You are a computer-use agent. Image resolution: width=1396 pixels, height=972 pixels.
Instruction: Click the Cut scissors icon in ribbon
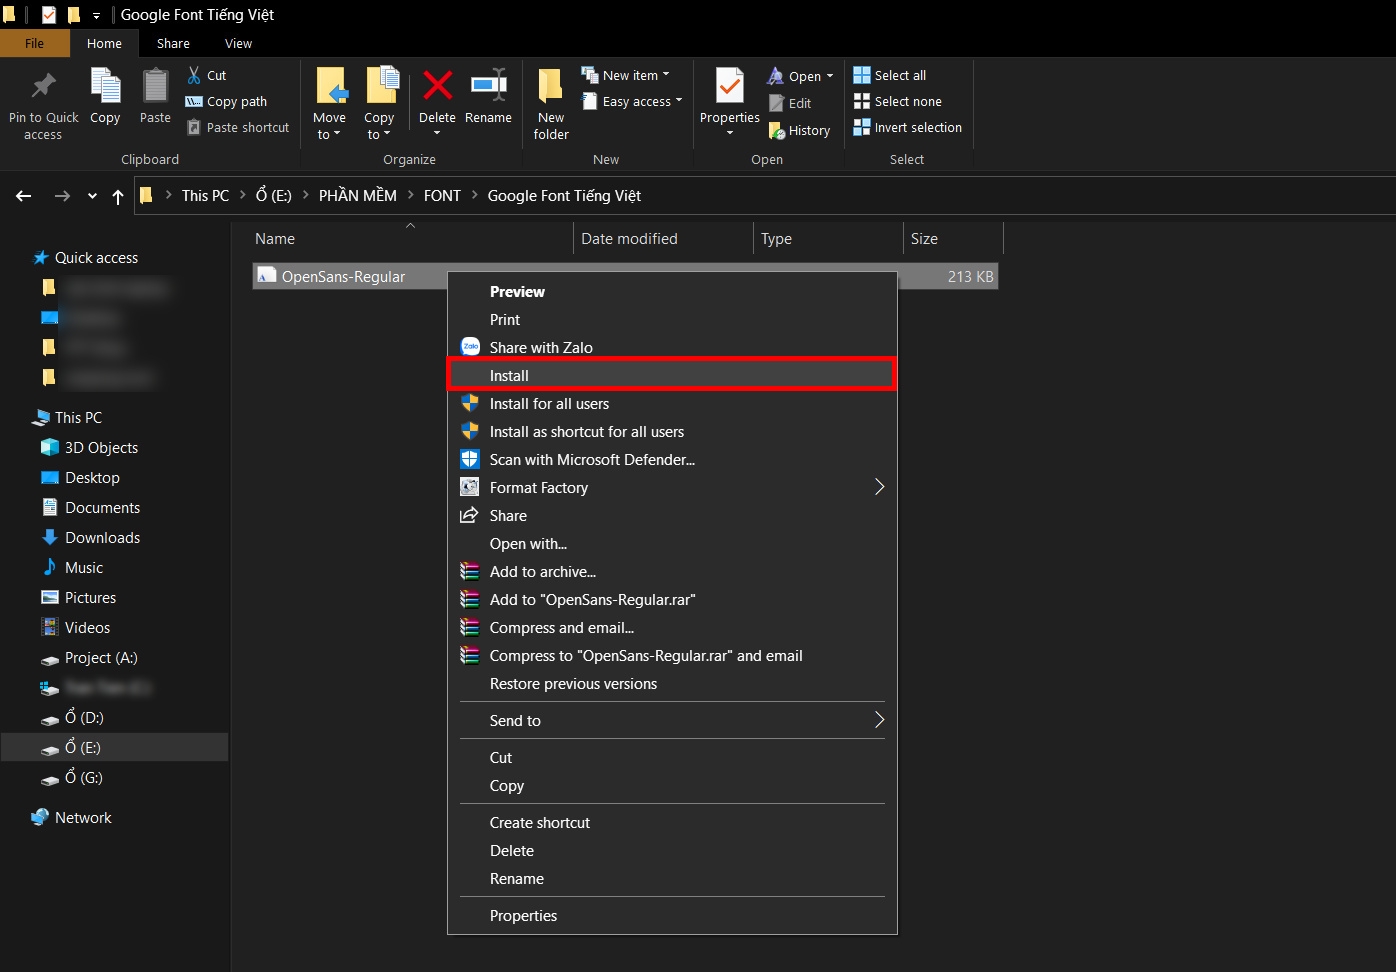point(194,75)
